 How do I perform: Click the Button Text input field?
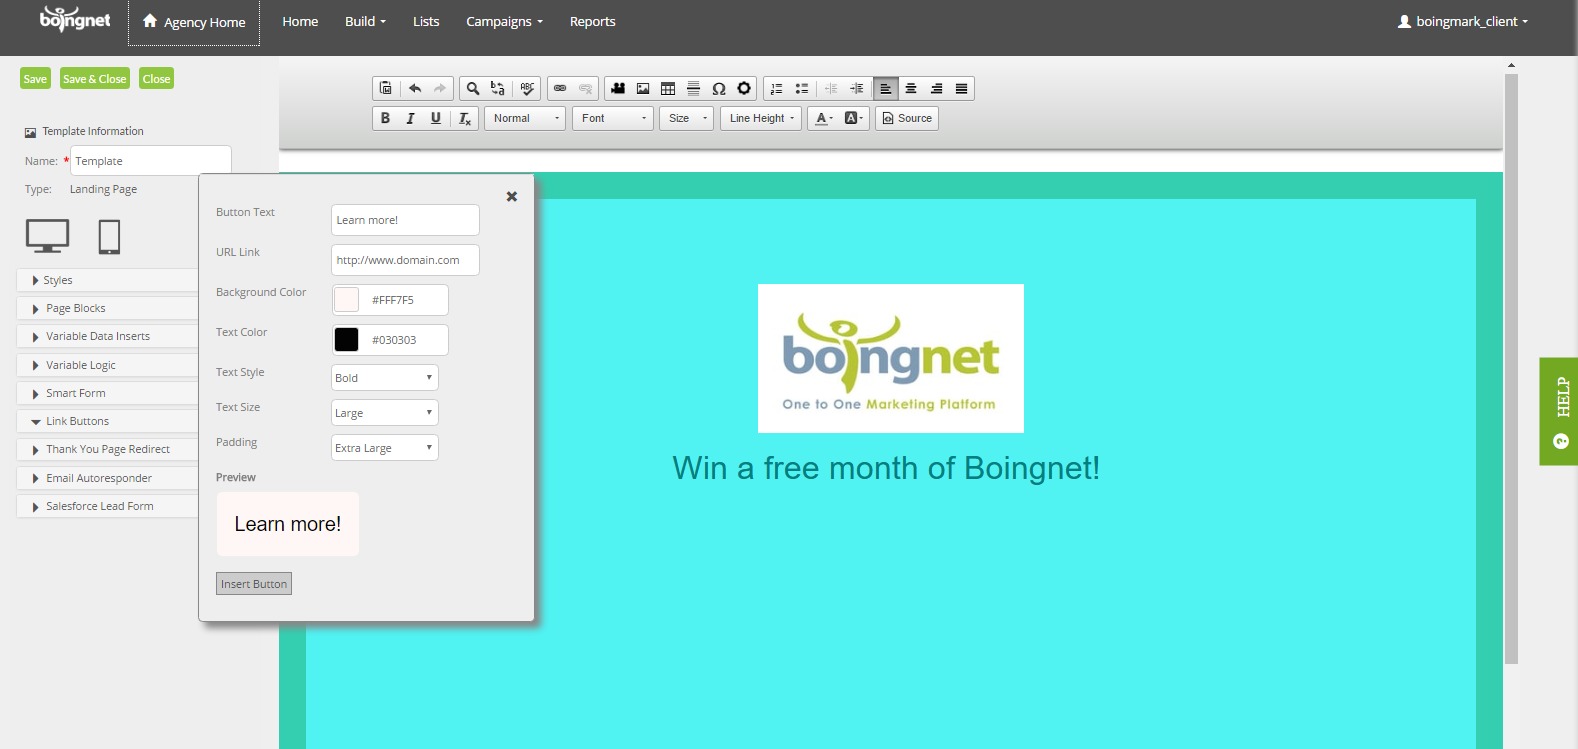(405, 220)
